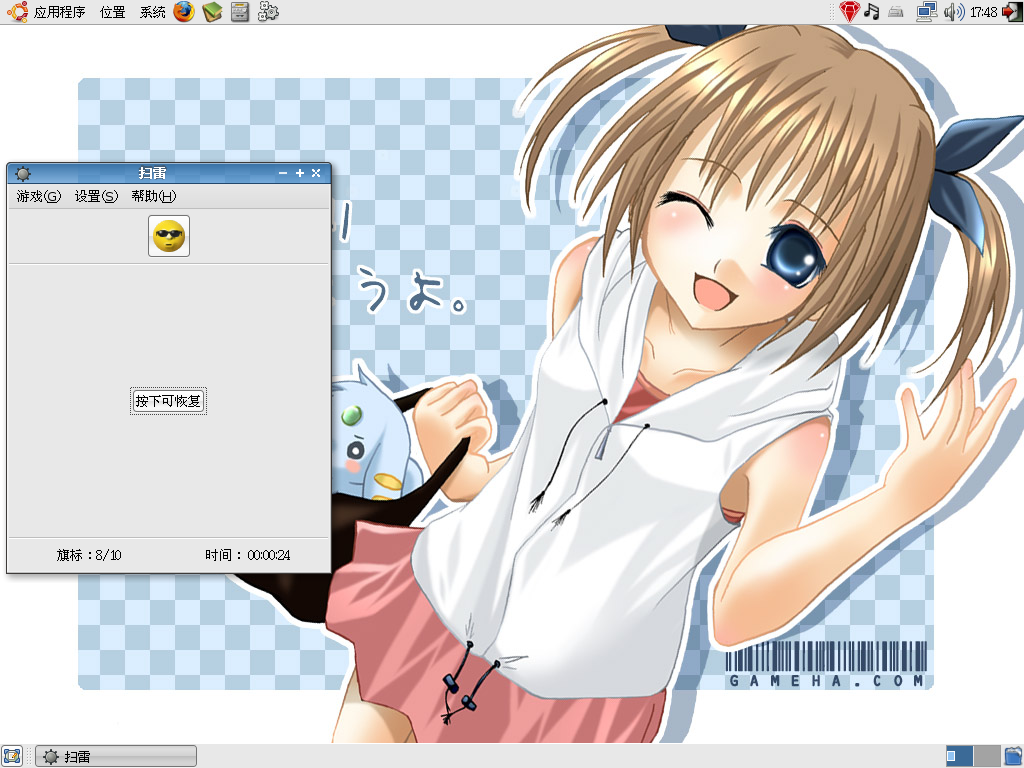Open the 位置 panel menu

click(112, 12)
